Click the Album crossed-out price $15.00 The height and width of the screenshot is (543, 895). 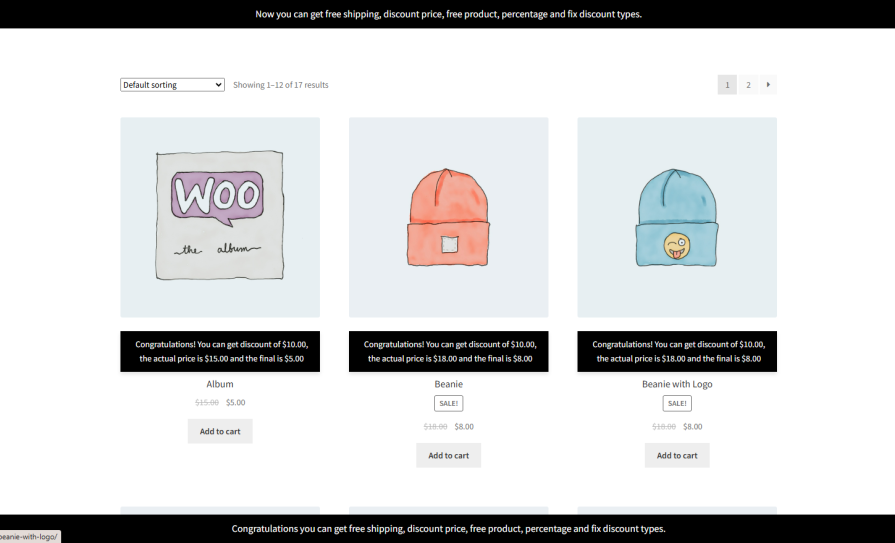pyautogui.click(x=207, y=402)
